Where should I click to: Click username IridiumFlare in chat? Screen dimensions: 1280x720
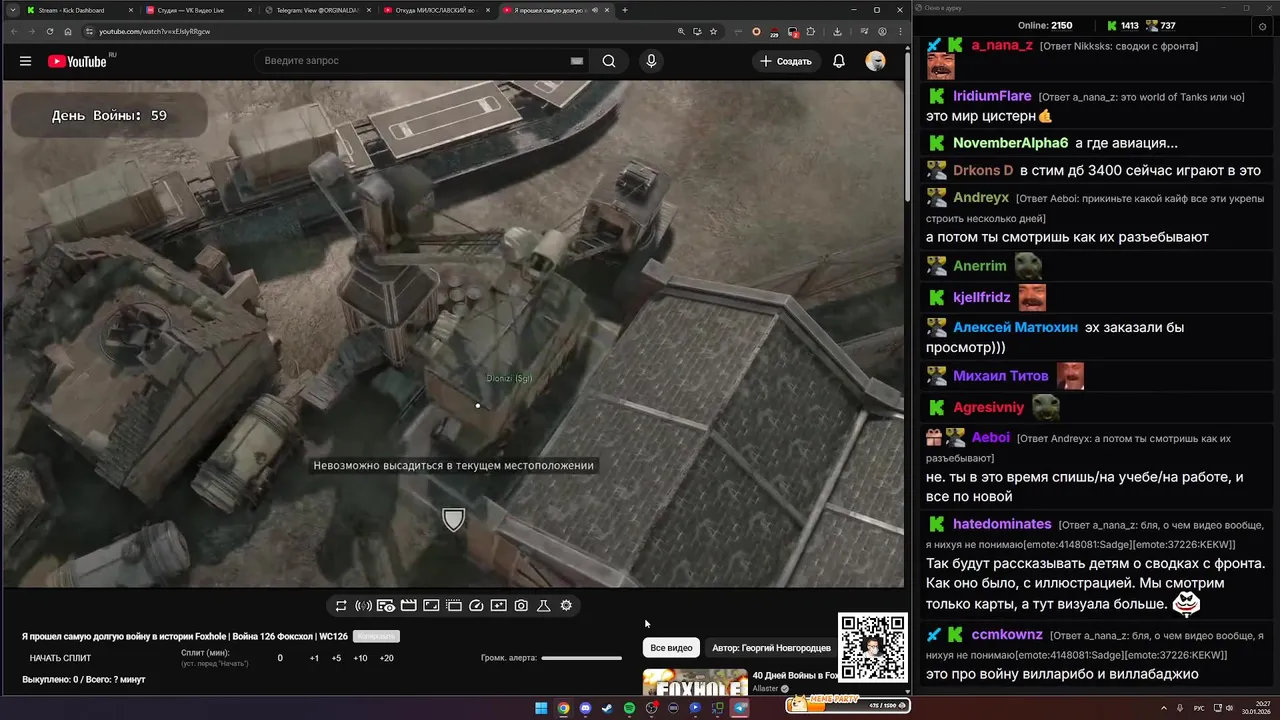pyautogui.click(x=992, y=96)
